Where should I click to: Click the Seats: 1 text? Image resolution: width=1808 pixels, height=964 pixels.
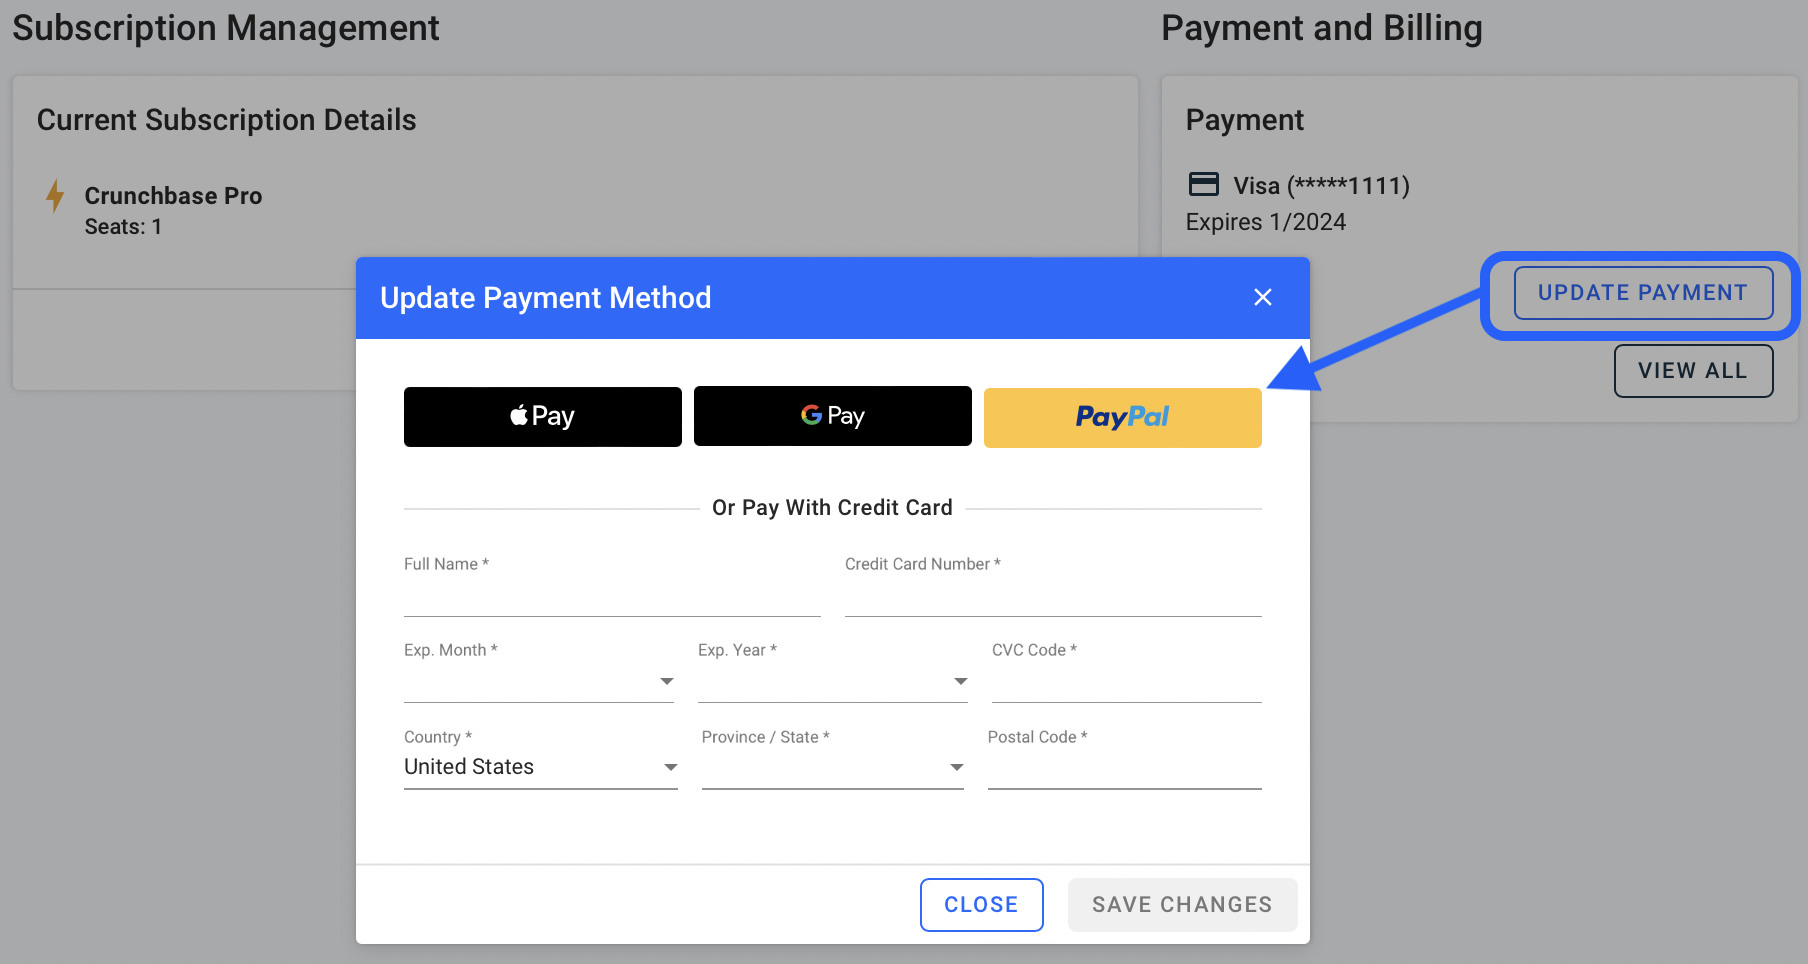click(123, 227)
